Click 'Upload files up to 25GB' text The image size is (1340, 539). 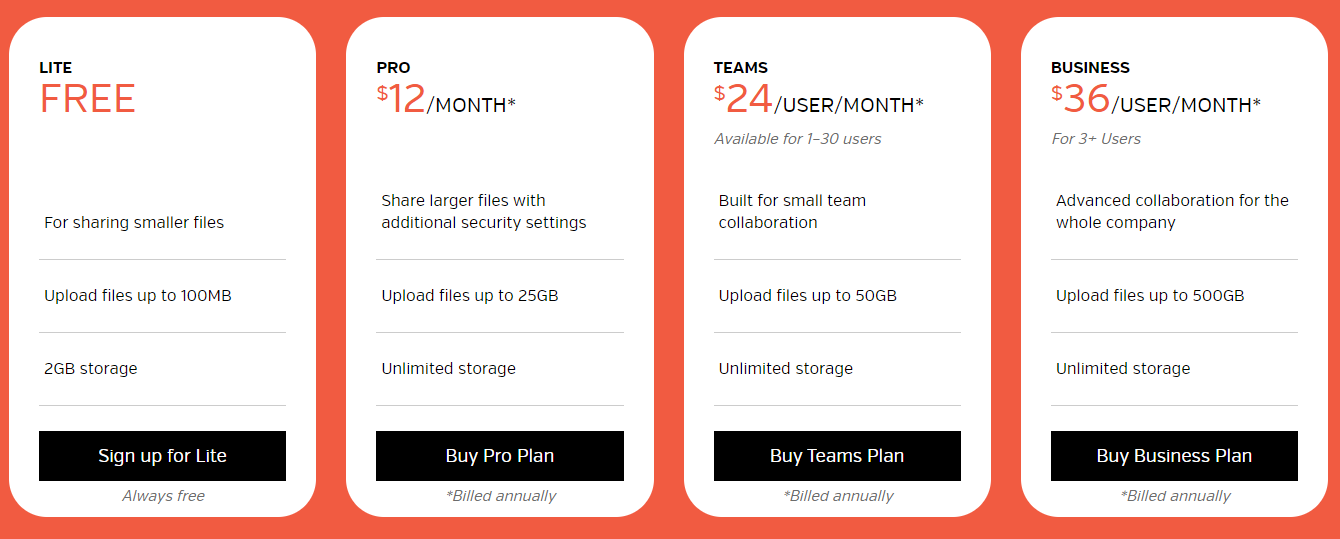point(470,296)
